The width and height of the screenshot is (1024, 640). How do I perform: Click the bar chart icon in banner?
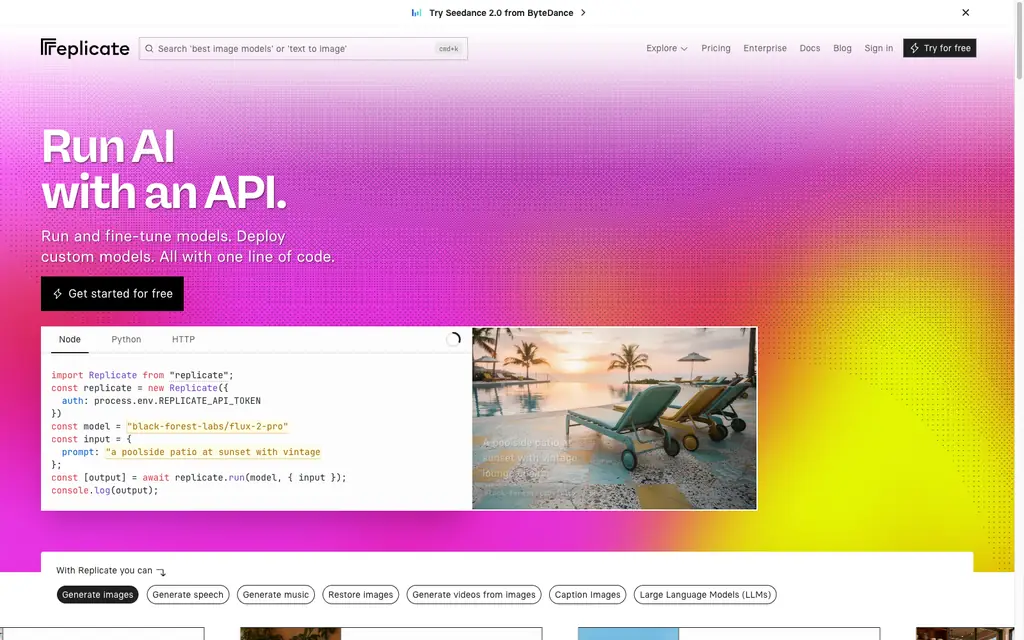point(416,12)
